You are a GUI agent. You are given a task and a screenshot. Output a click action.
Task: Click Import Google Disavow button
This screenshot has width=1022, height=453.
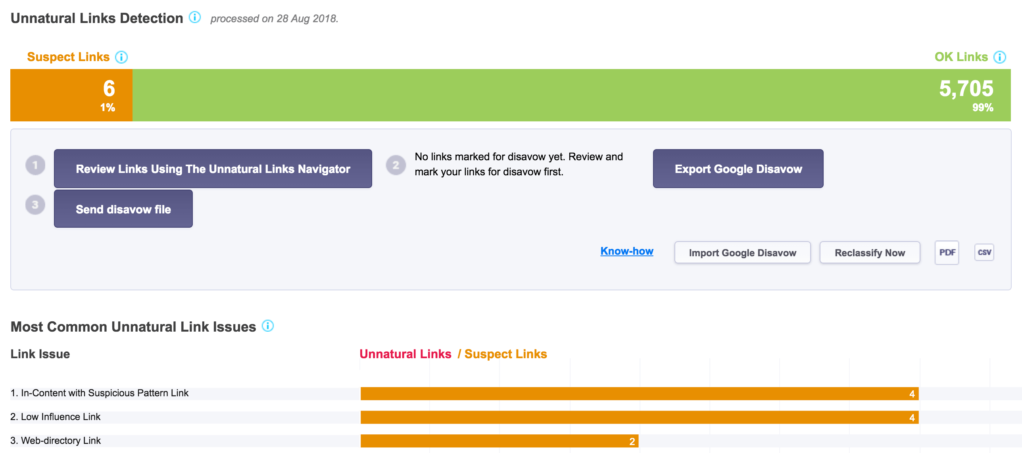(x=741, y=253)
